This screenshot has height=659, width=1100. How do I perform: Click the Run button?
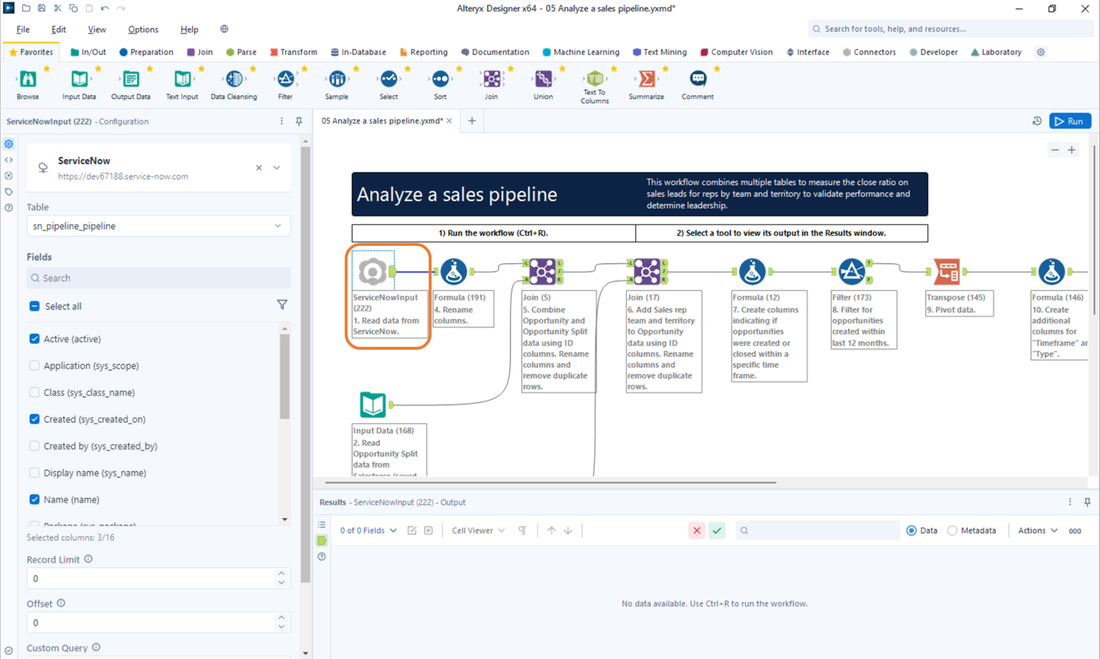click(1070, 120)
